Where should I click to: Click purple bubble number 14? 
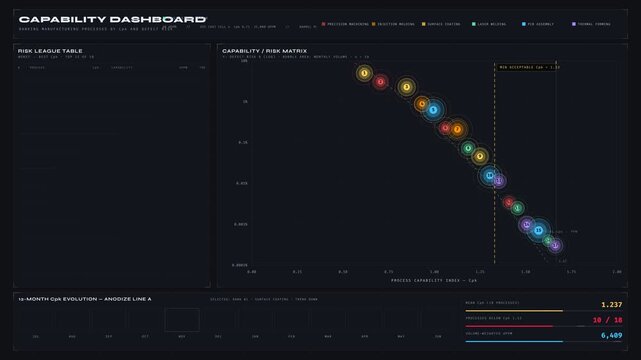click(x=527, y=224)
